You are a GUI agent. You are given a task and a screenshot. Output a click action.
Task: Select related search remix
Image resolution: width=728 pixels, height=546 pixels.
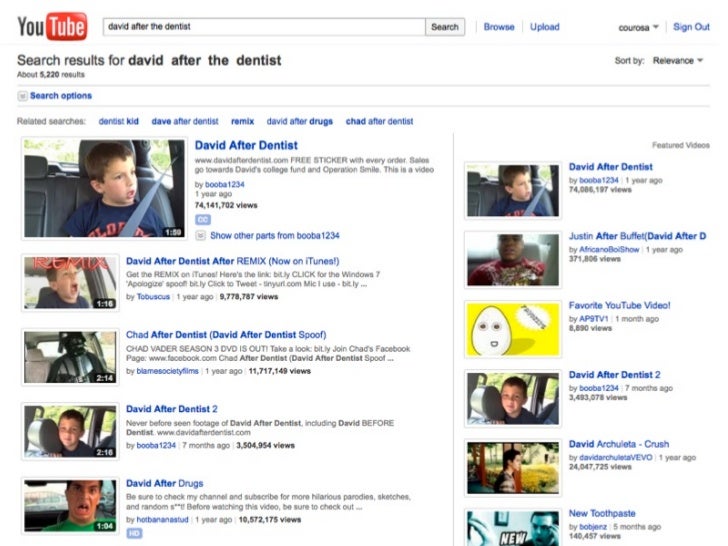click(x=242, y=121)
